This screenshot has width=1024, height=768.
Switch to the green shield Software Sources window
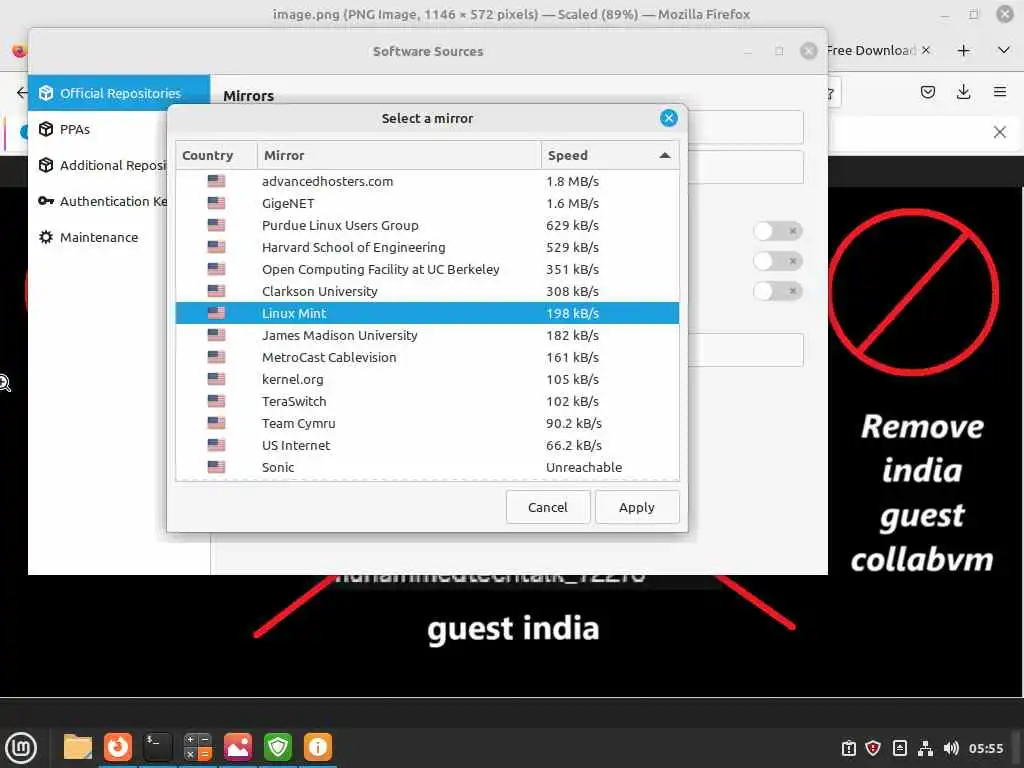coord(278,747)
